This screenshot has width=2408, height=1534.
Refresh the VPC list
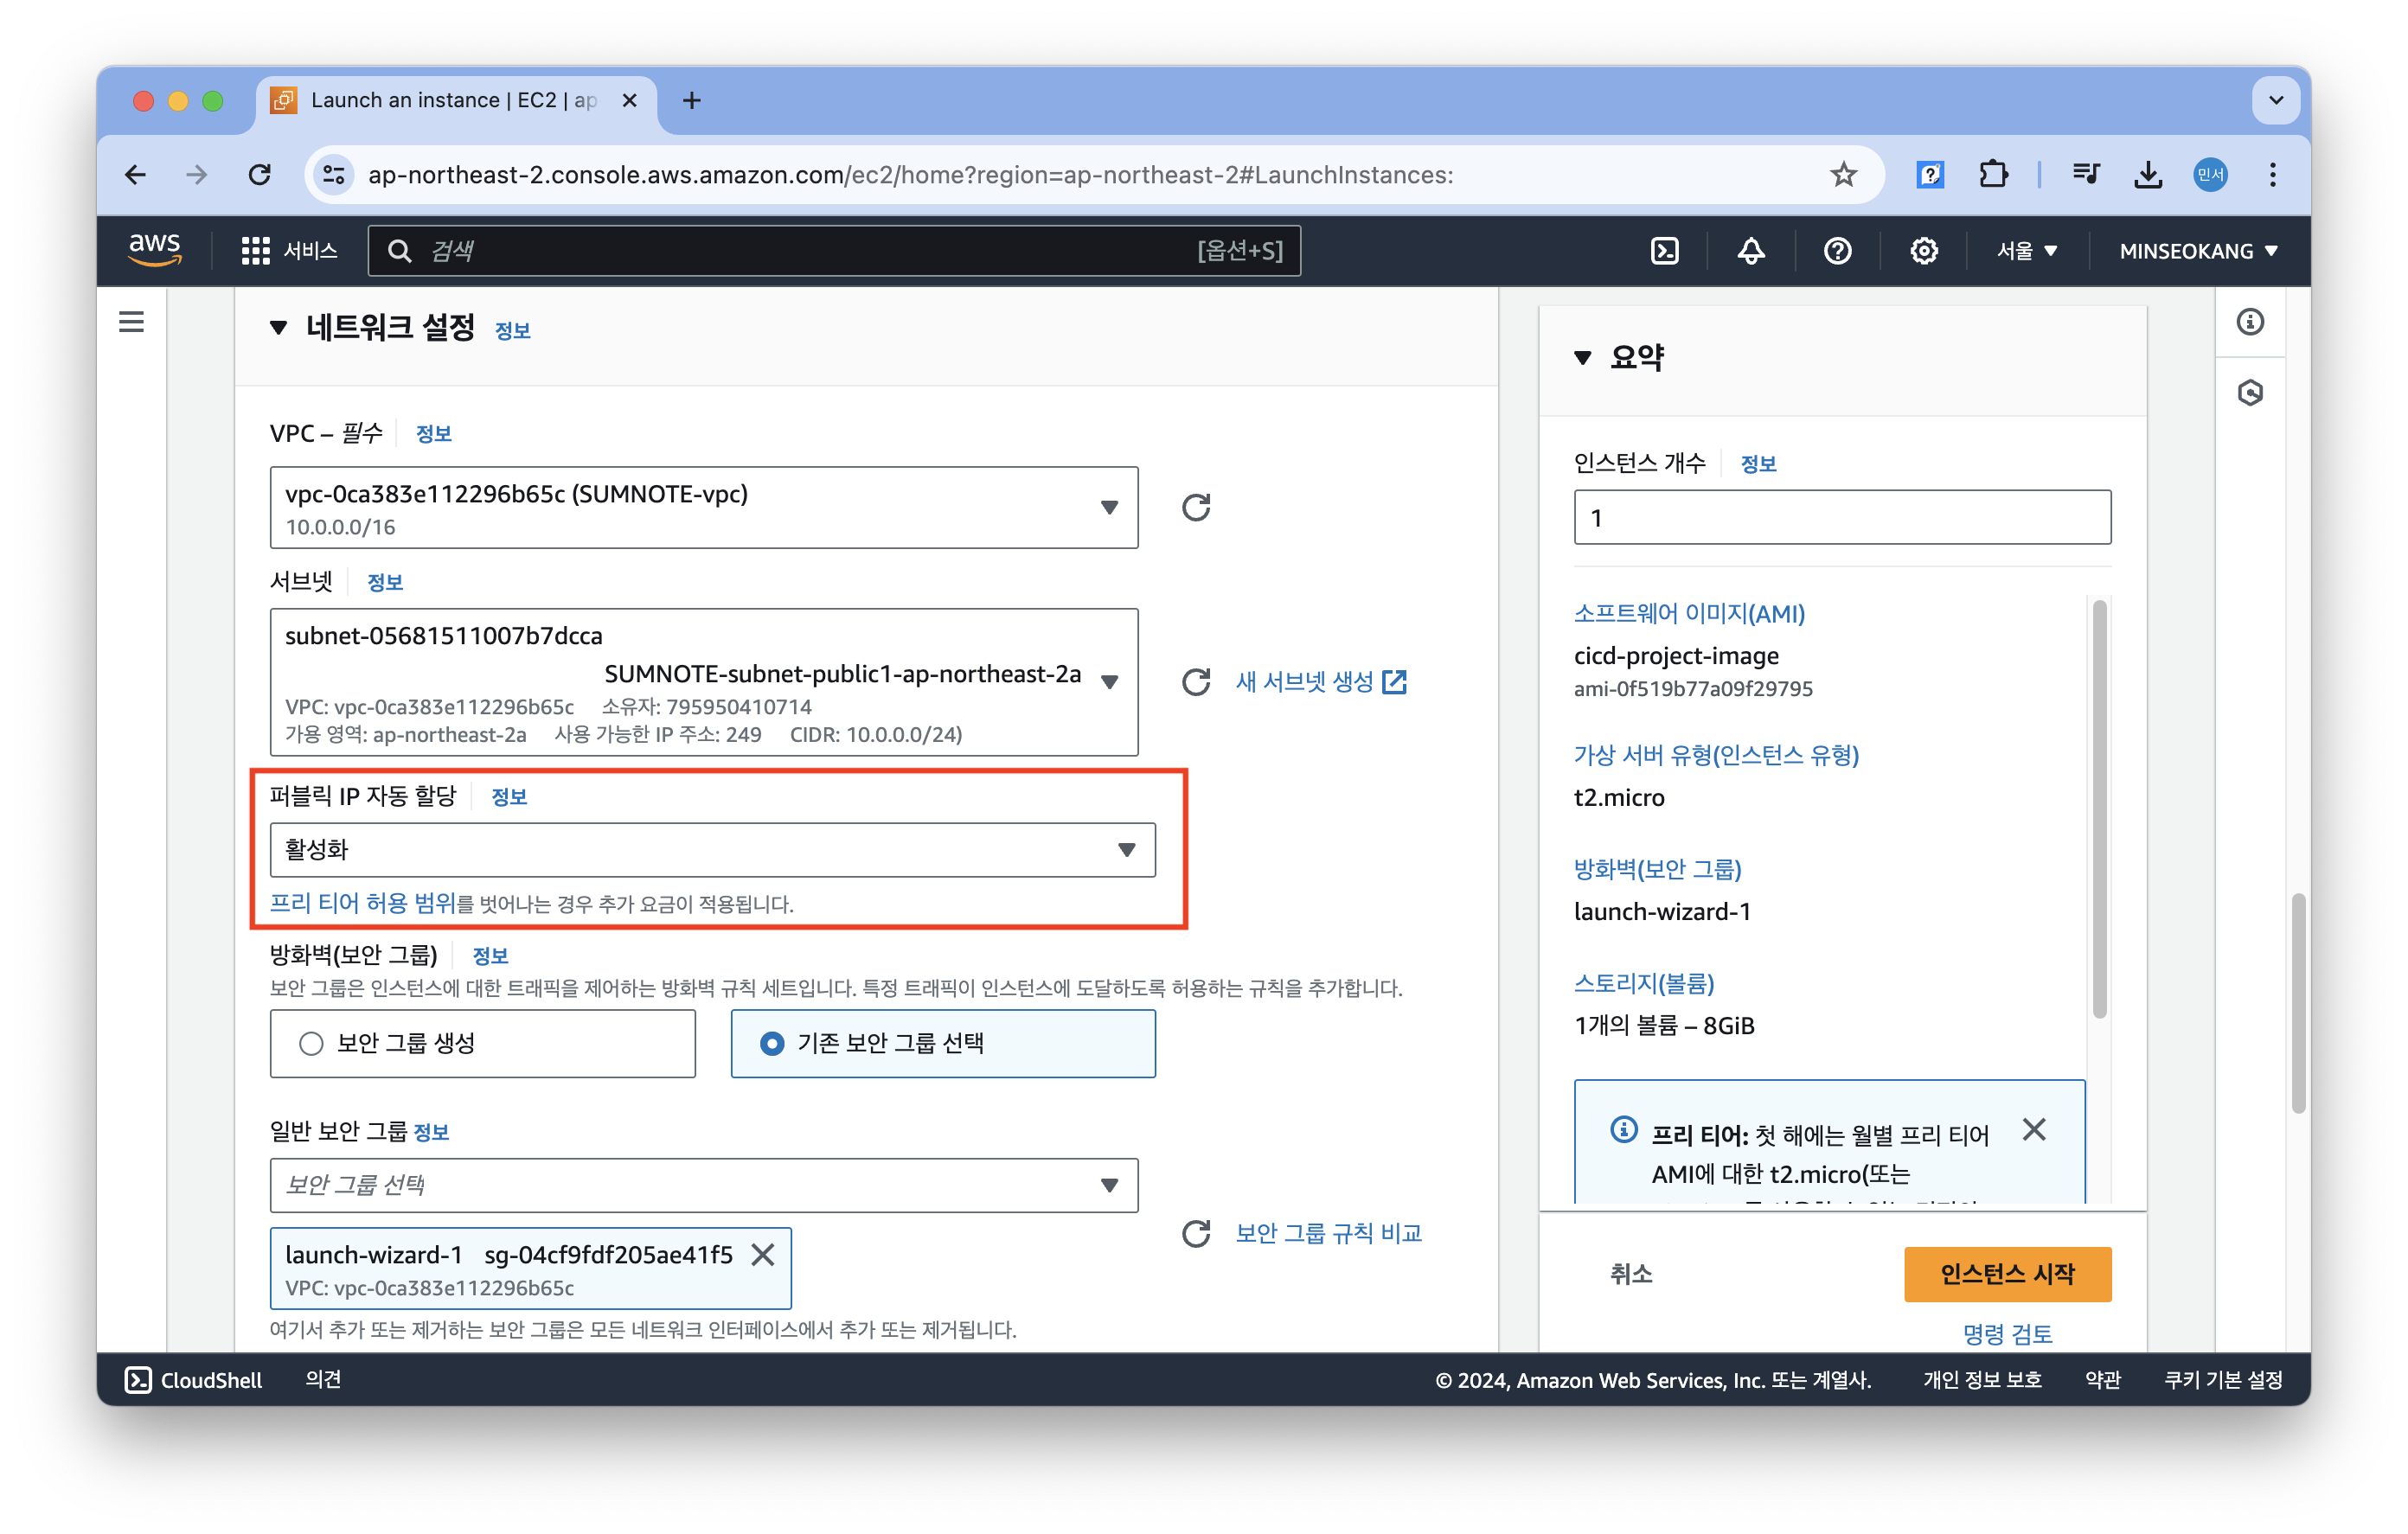click(x=1196, y=508)
